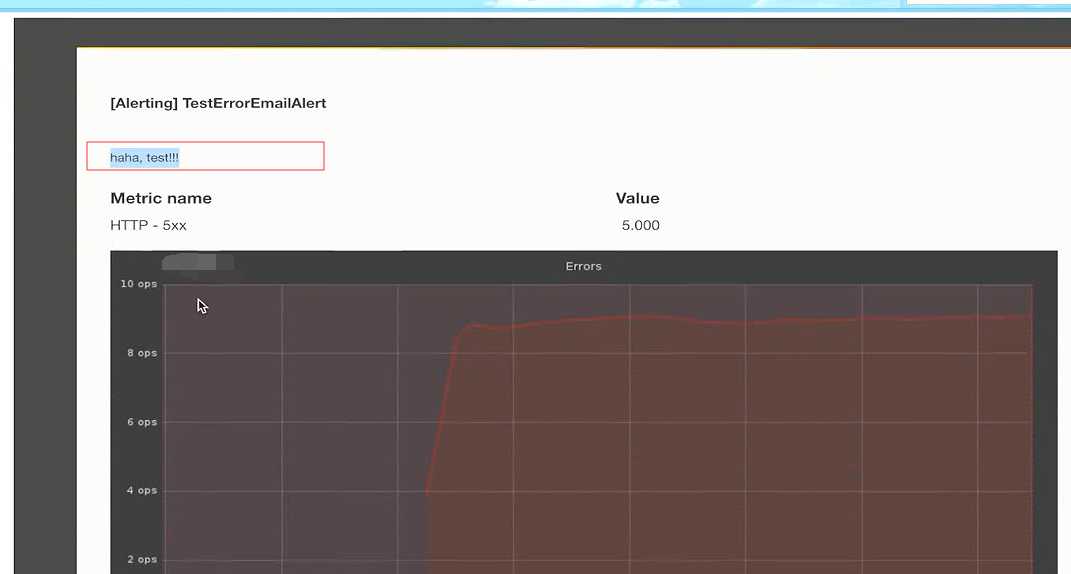Click the 'Metric name' column header
Image resolution: width=1071 pixels, height=574 pixels.
tap(161, 198)
